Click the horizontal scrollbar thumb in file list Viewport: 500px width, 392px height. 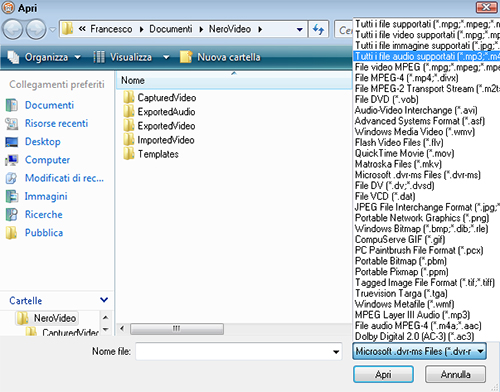click(177, 329)
